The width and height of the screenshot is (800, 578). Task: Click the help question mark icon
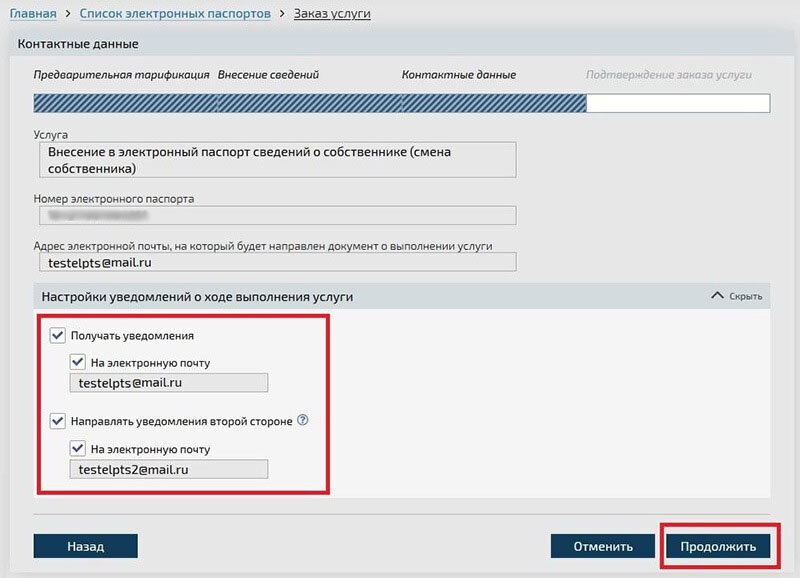(x=303, y=420)
